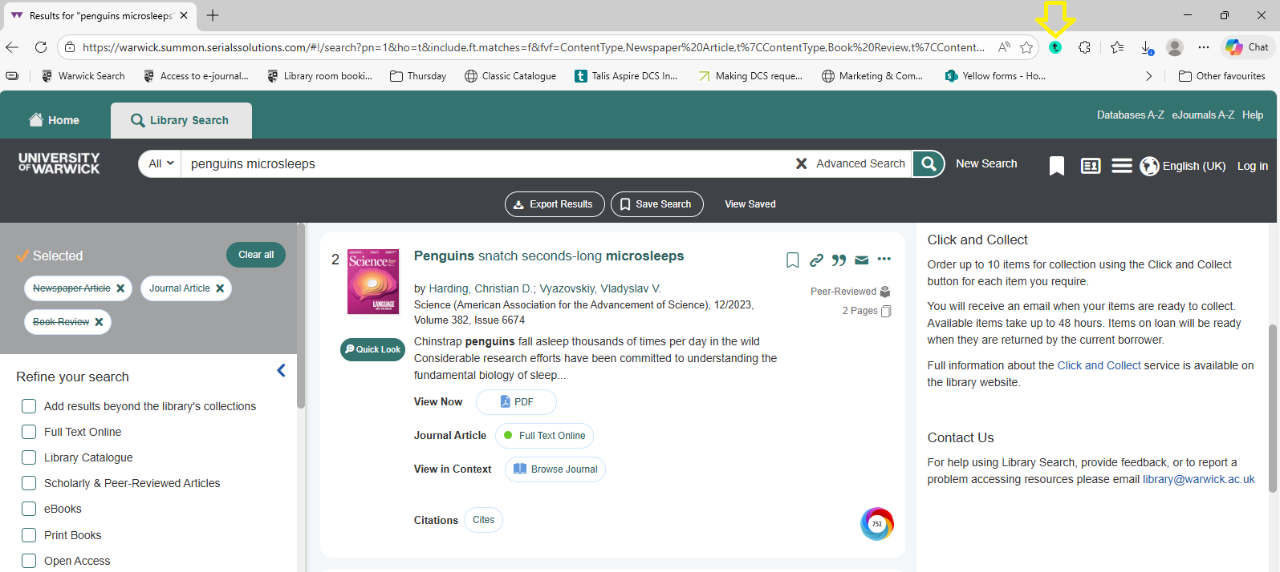1280x572 pixels.
Task: Open the article PDF
Action: [516, 402]
